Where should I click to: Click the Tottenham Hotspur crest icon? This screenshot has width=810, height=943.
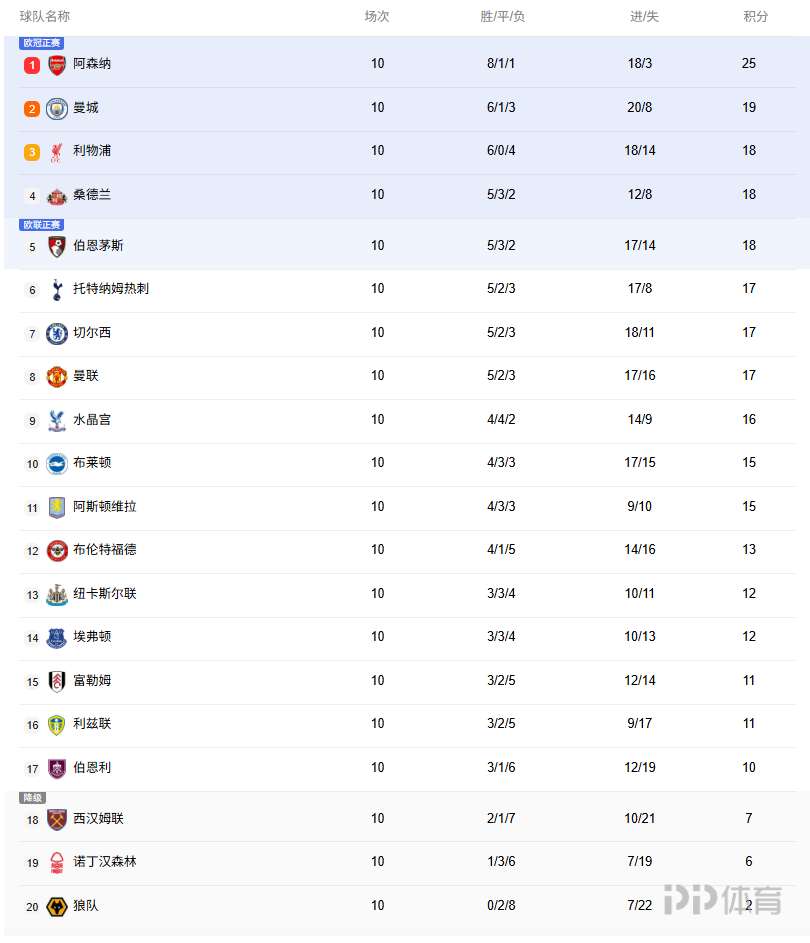[x=57, y=290]
